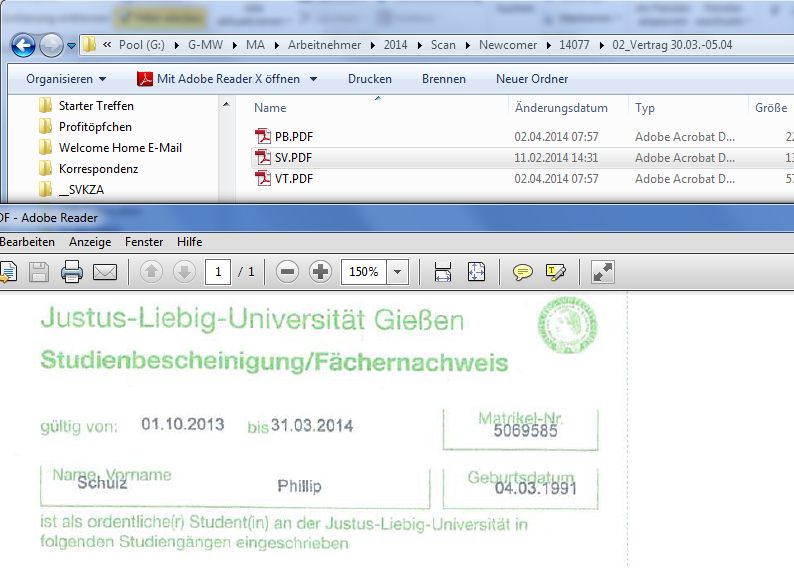Click the email envelope icon in toolbar
This screenshot has height=568, width=794.
click(x=105, y=272)
